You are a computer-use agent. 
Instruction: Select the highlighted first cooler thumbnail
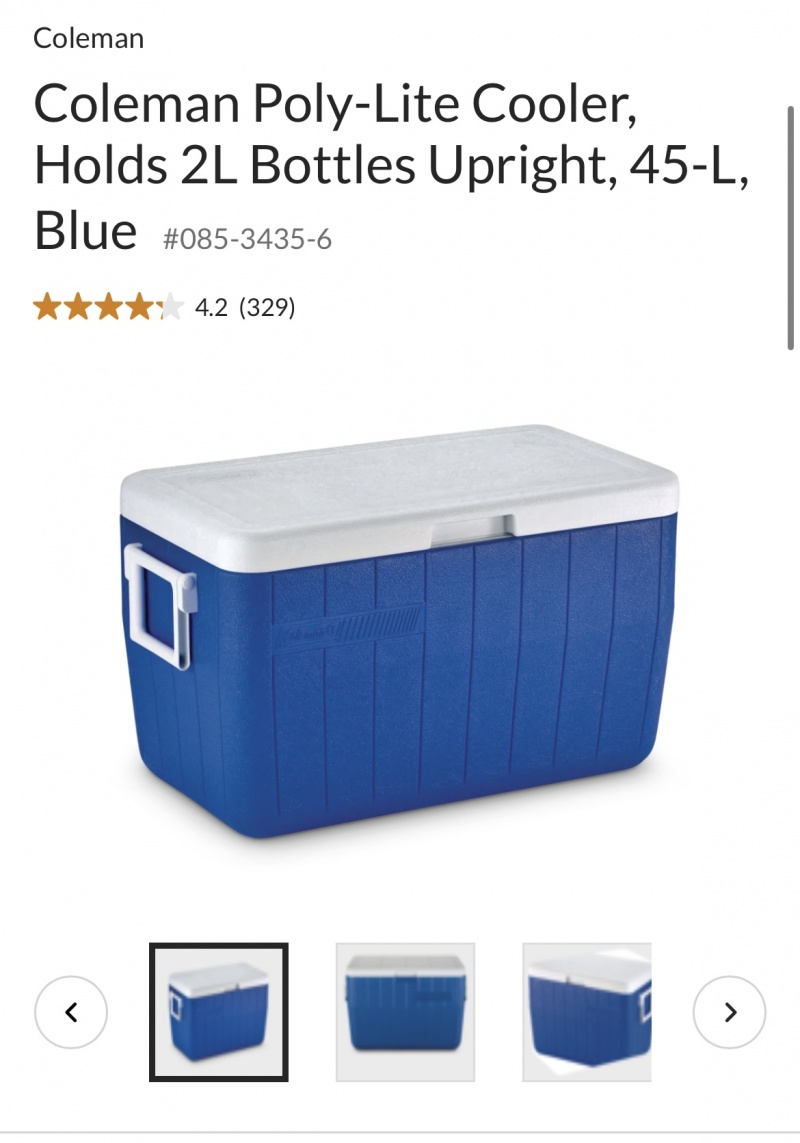[x=219, y=1012]
